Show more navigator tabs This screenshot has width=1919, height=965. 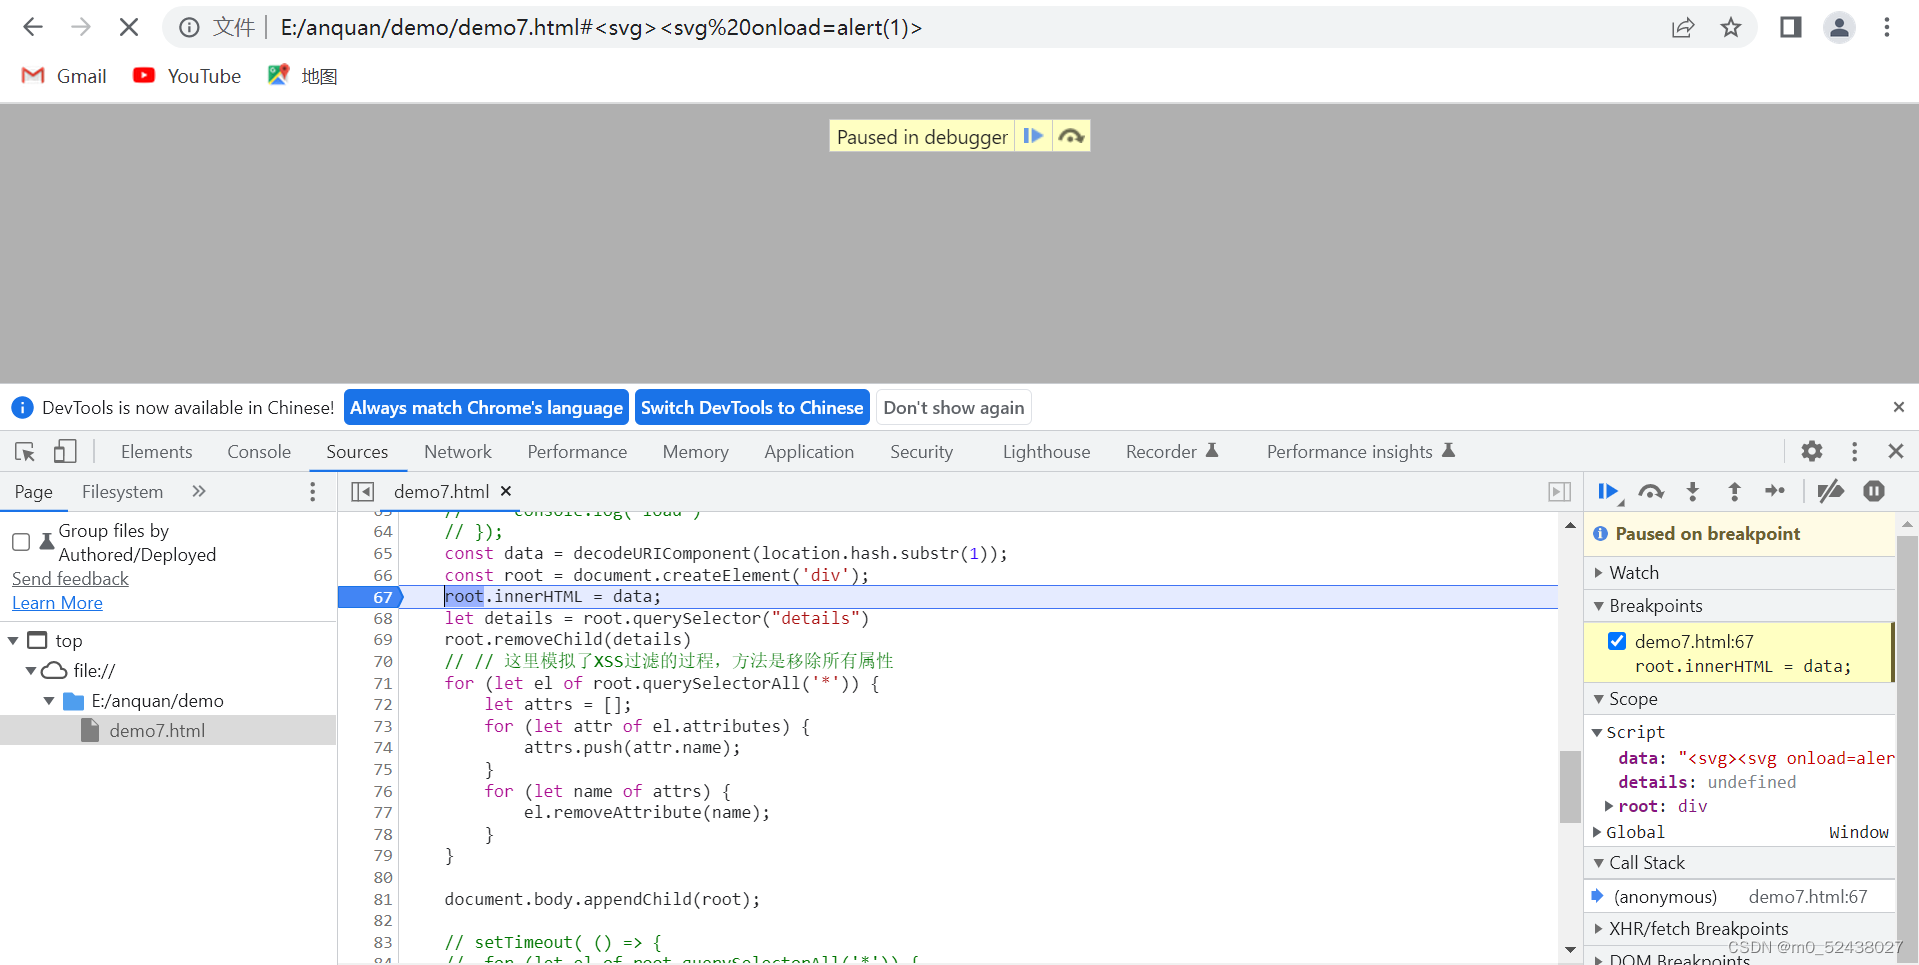199,491
